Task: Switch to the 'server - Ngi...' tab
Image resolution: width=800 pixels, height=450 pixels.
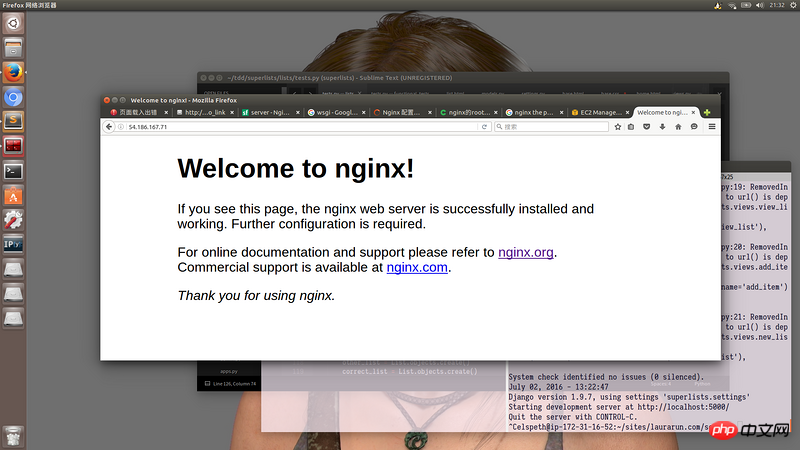Action: click(270, 112)
